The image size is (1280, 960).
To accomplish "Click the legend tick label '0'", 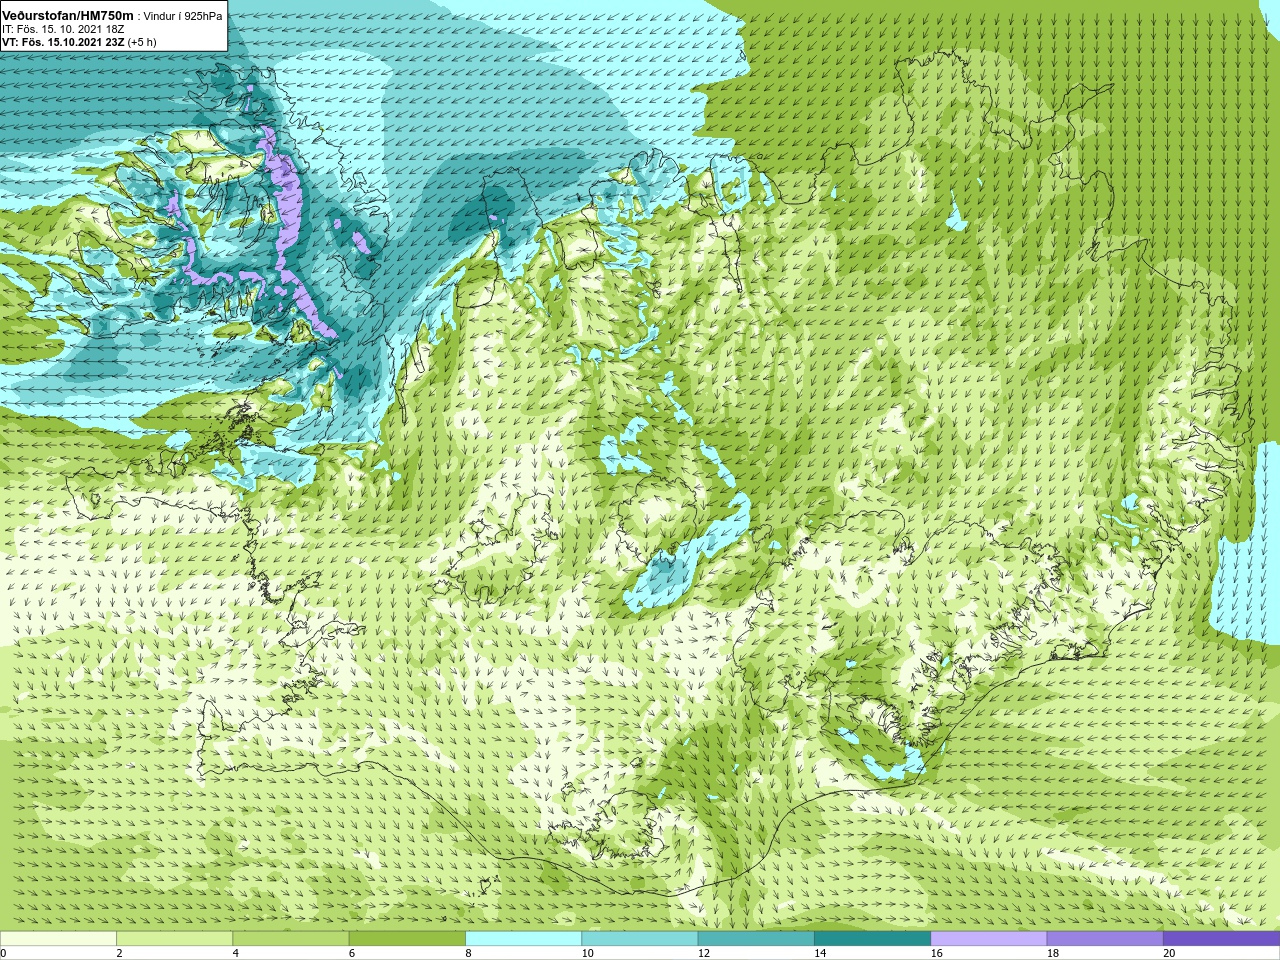I will point(3,953).
